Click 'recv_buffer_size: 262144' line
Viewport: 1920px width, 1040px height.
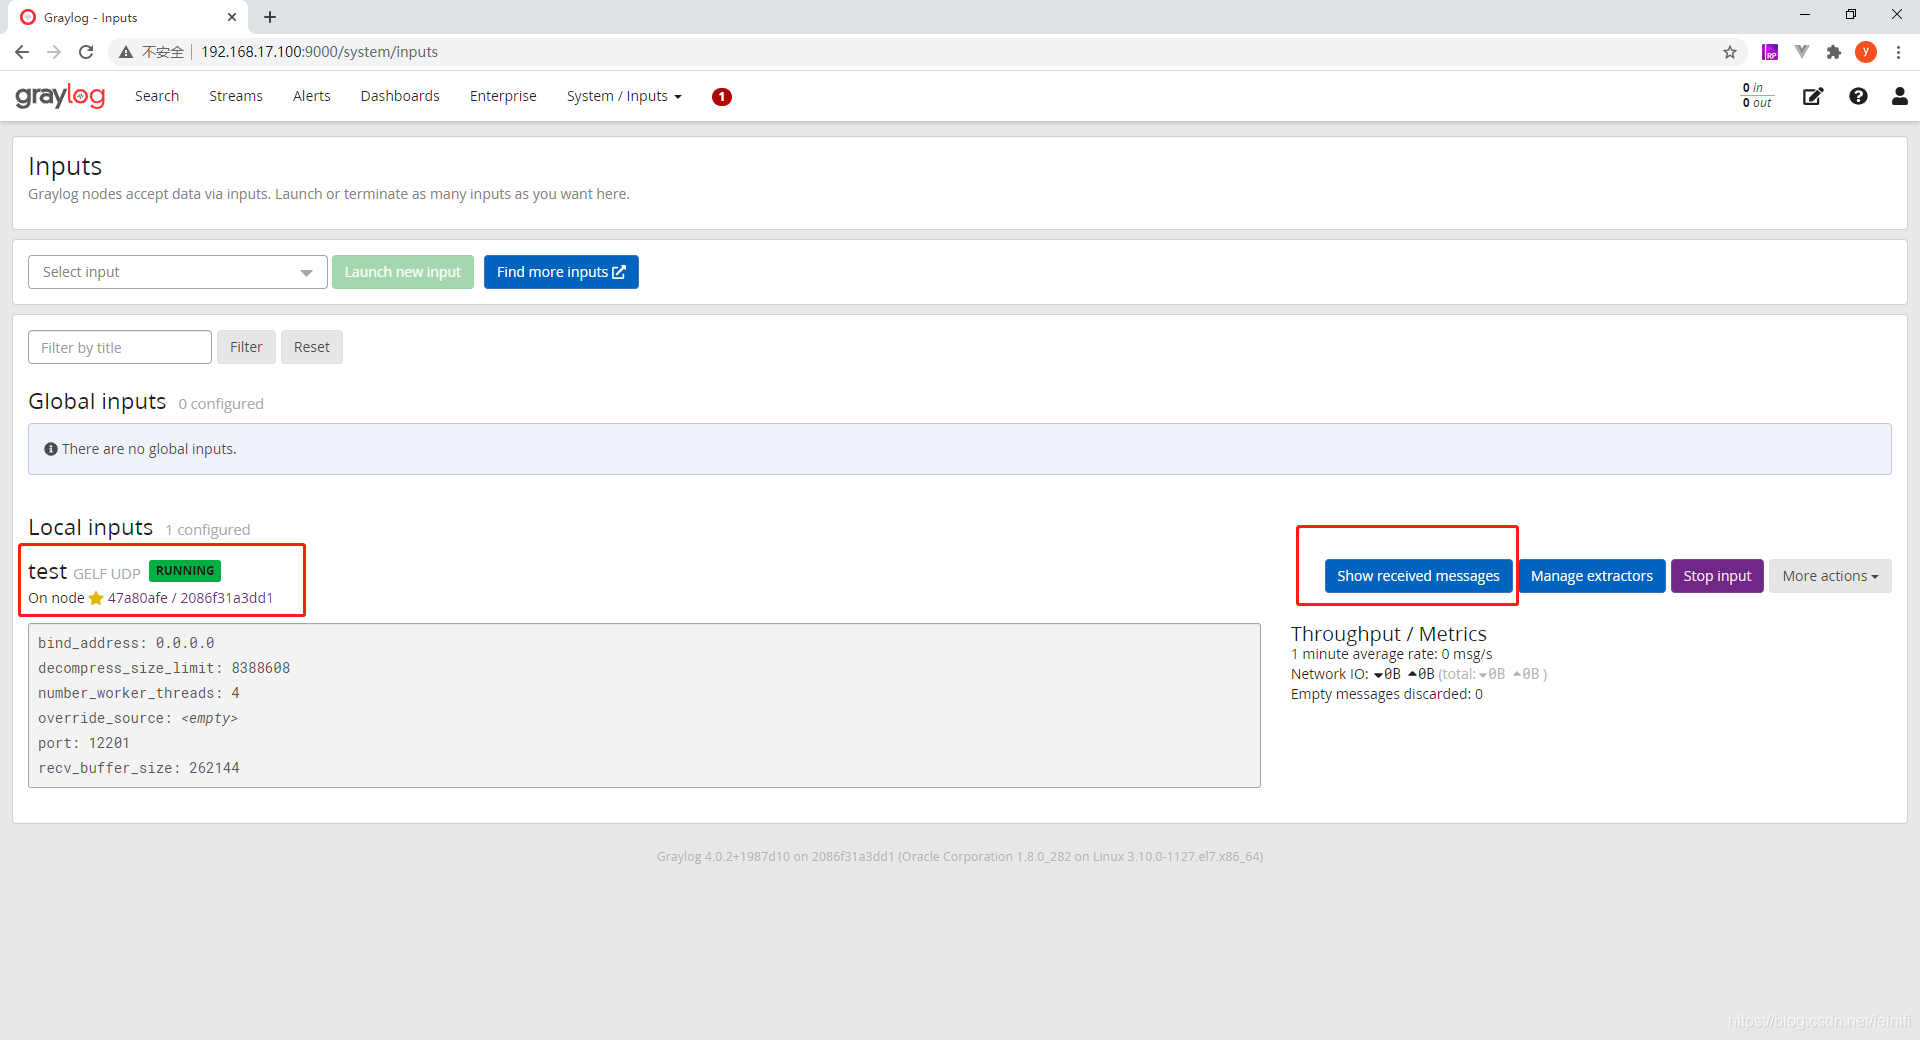point(139,768)
